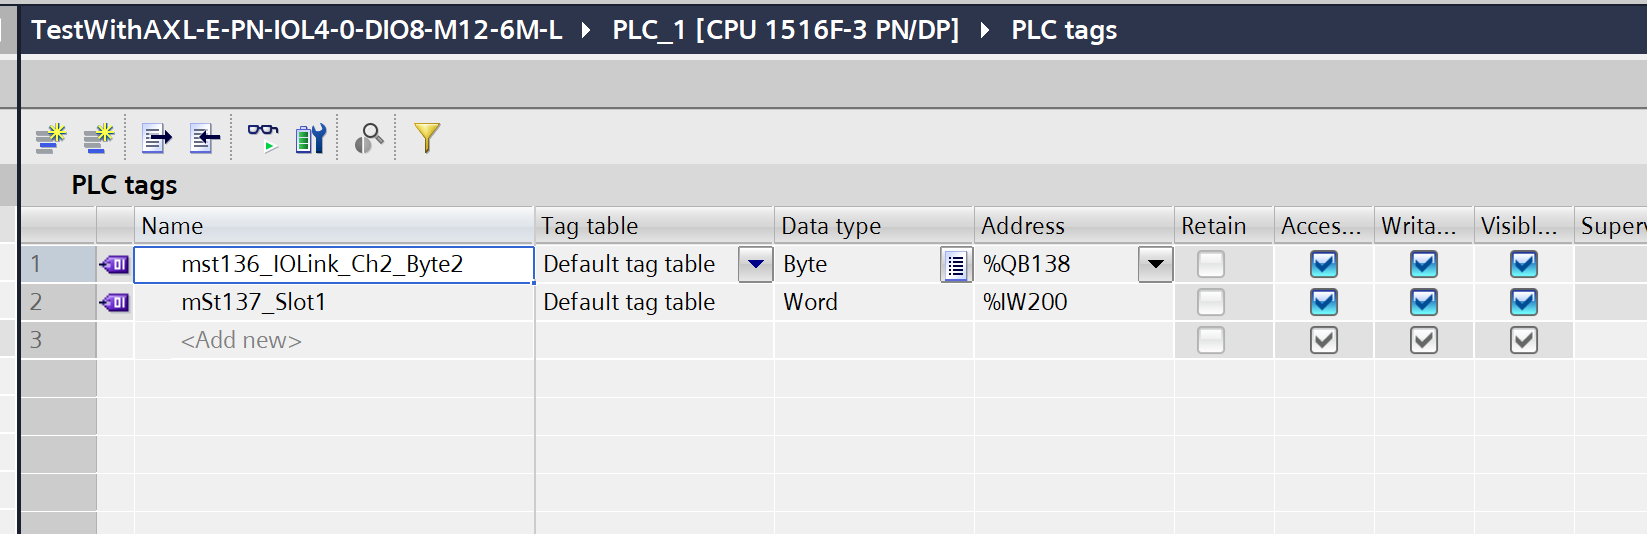
Task: Click the battery and wrench toolbar icon
Action: [311, 138]
